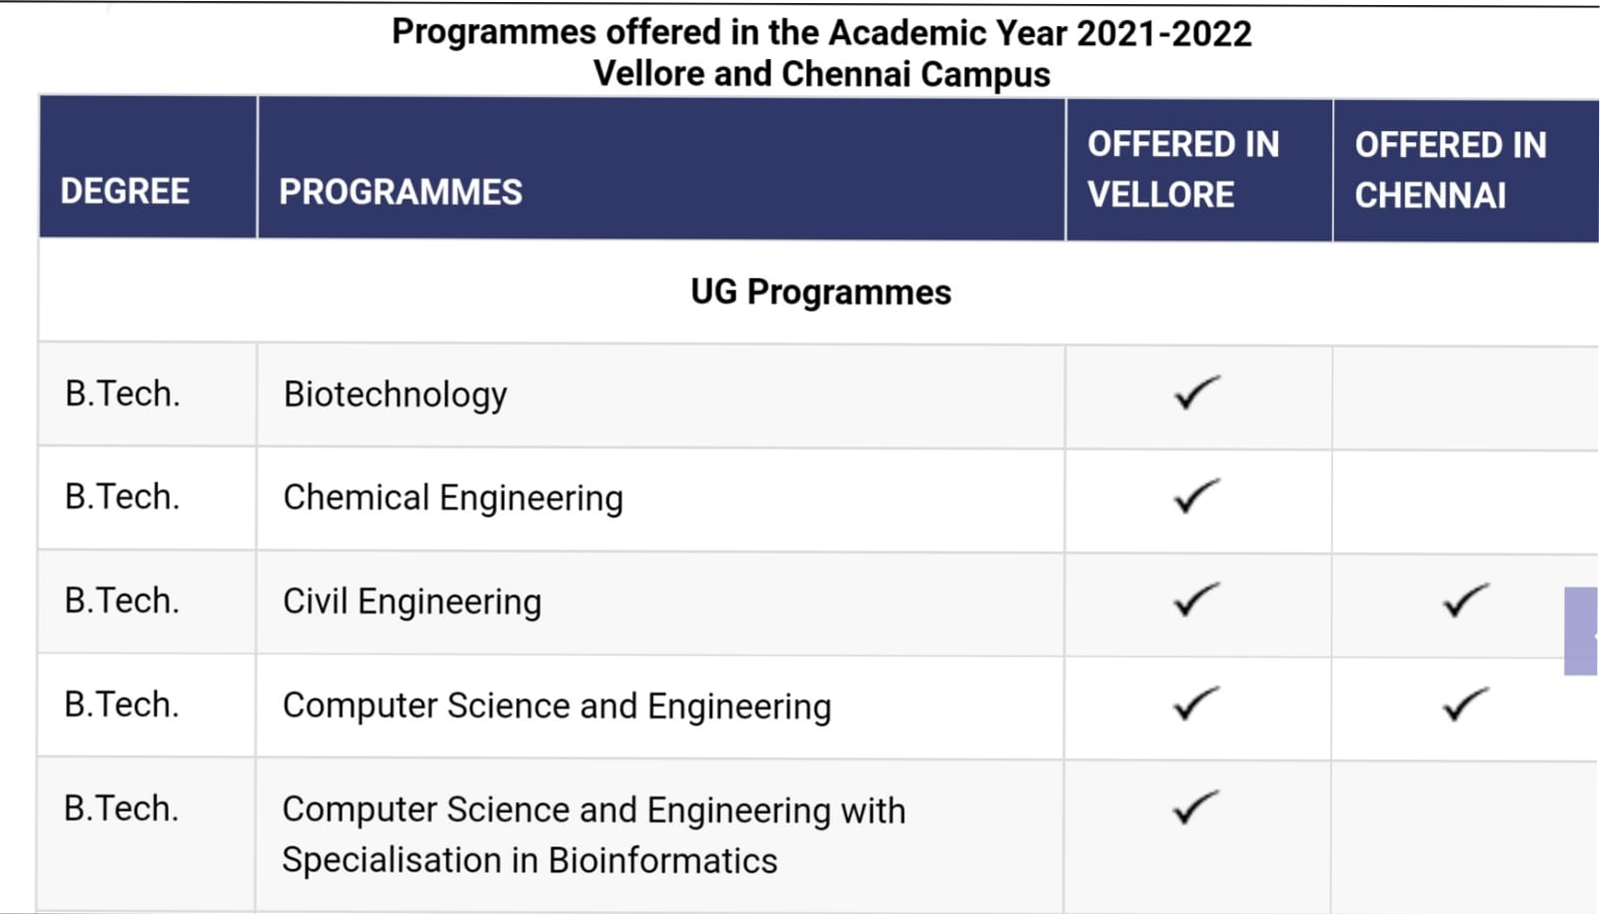Click the B.Tech. cell in Biotechnology row
This screenshot has height=914, width=1600.
pos(122,394)
